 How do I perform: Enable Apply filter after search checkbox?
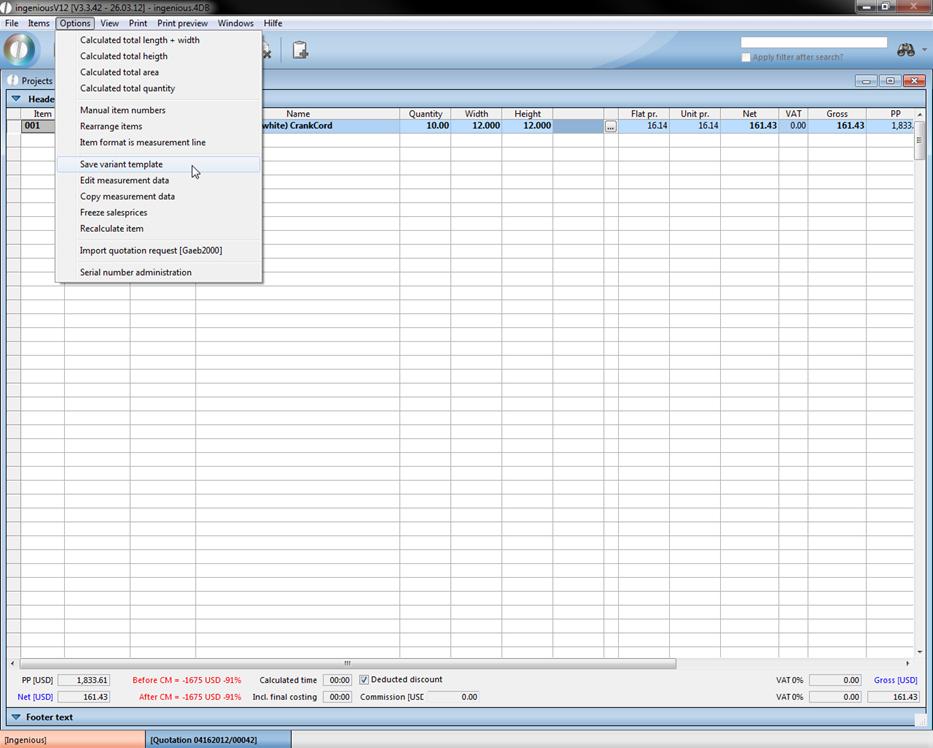[x=746, y=58]
